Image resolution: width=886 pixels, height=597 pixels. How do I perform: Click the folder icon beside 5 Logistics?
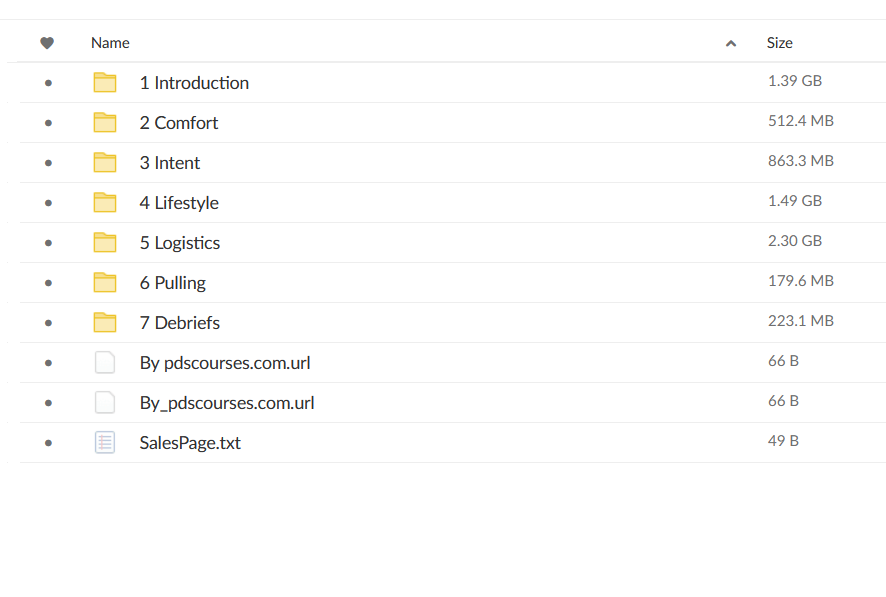pyautogui.click(x=105, y=243)
